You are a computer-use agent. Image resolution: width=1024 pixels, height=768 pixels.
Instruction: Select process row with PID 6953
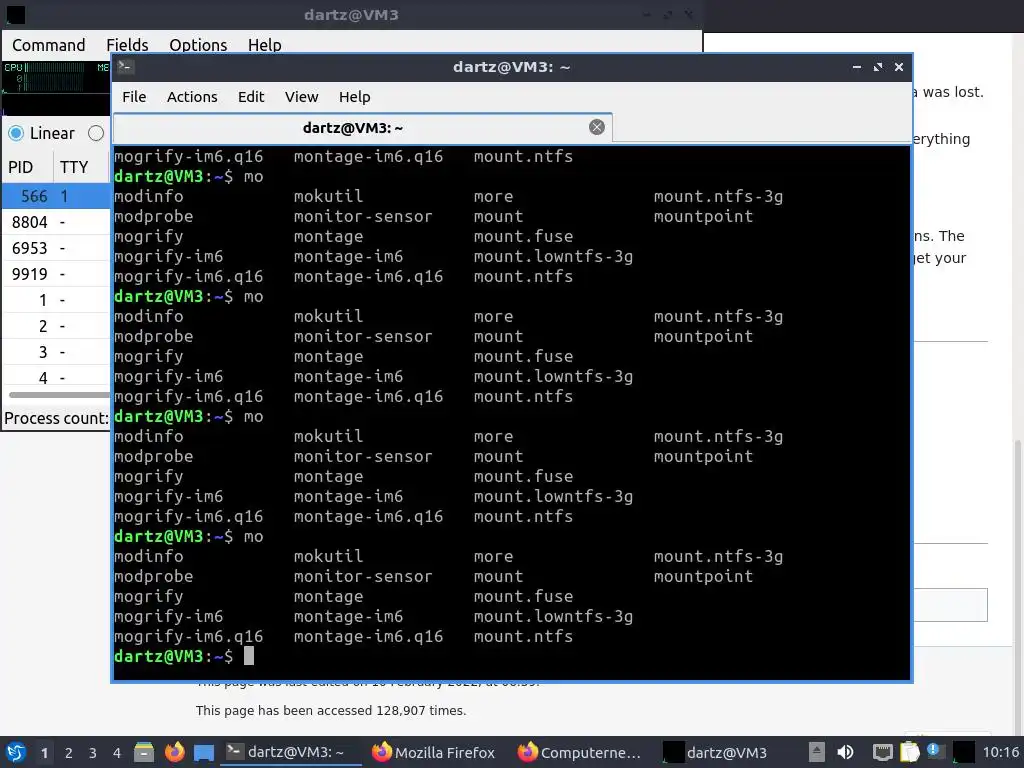click(x=56, y=248)
